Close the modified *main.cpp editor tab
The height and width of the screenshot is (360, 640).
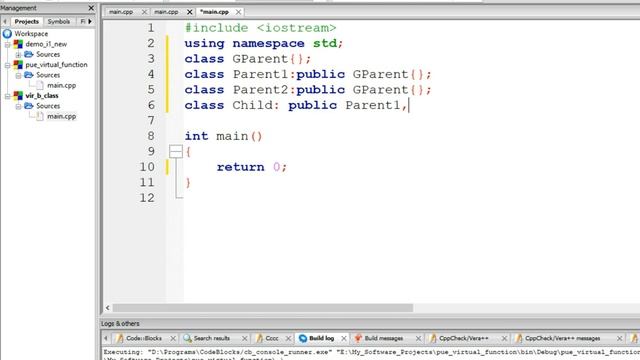[x=238, y=12]
